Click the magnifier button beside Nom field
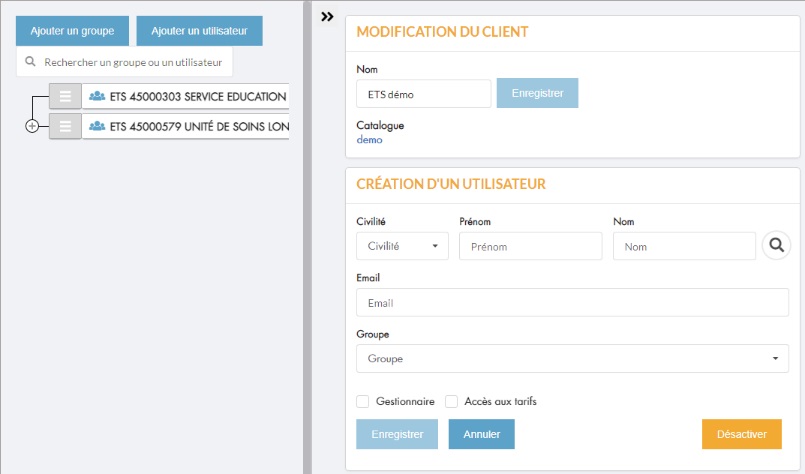The width and height of the screenshot is (805, 474). [x=776, y=245]
